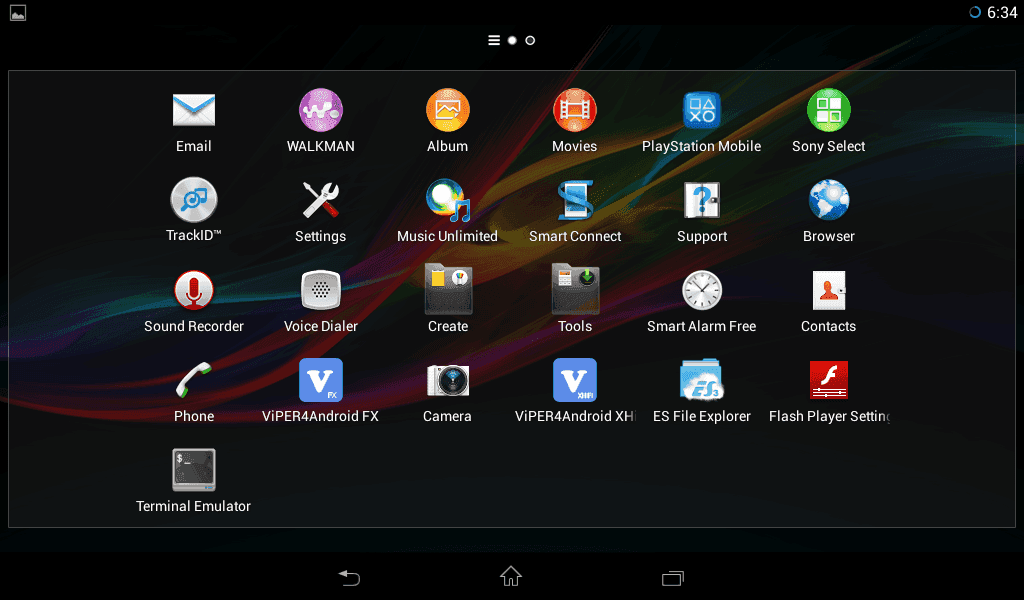Launch TrackID music recognition
Viewport: 1024px width, 600px height.
click(x=193, y=200)
